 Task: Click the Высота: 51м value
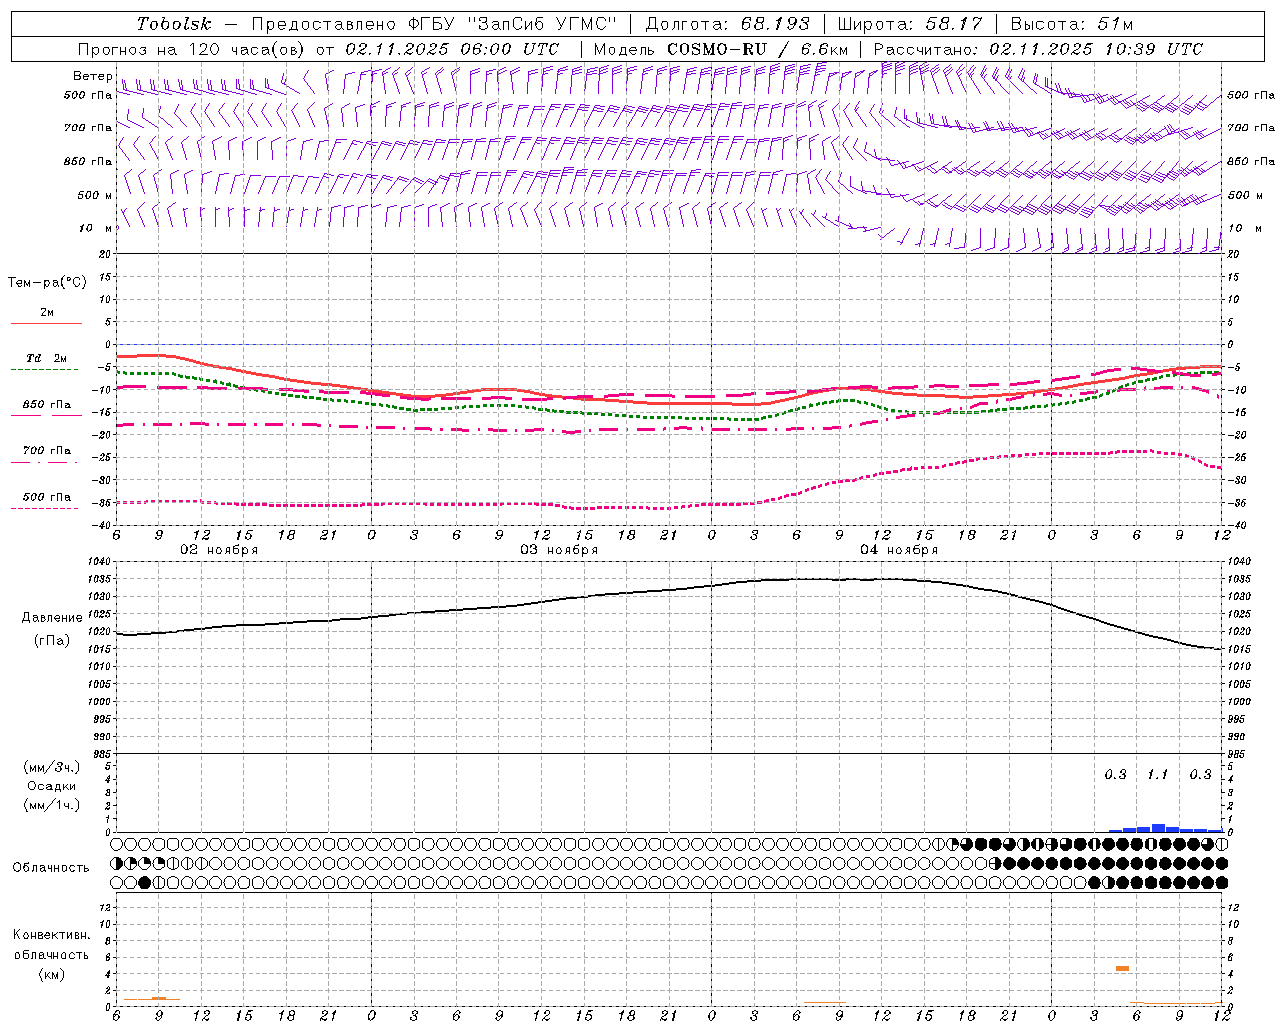[1072, 24]
